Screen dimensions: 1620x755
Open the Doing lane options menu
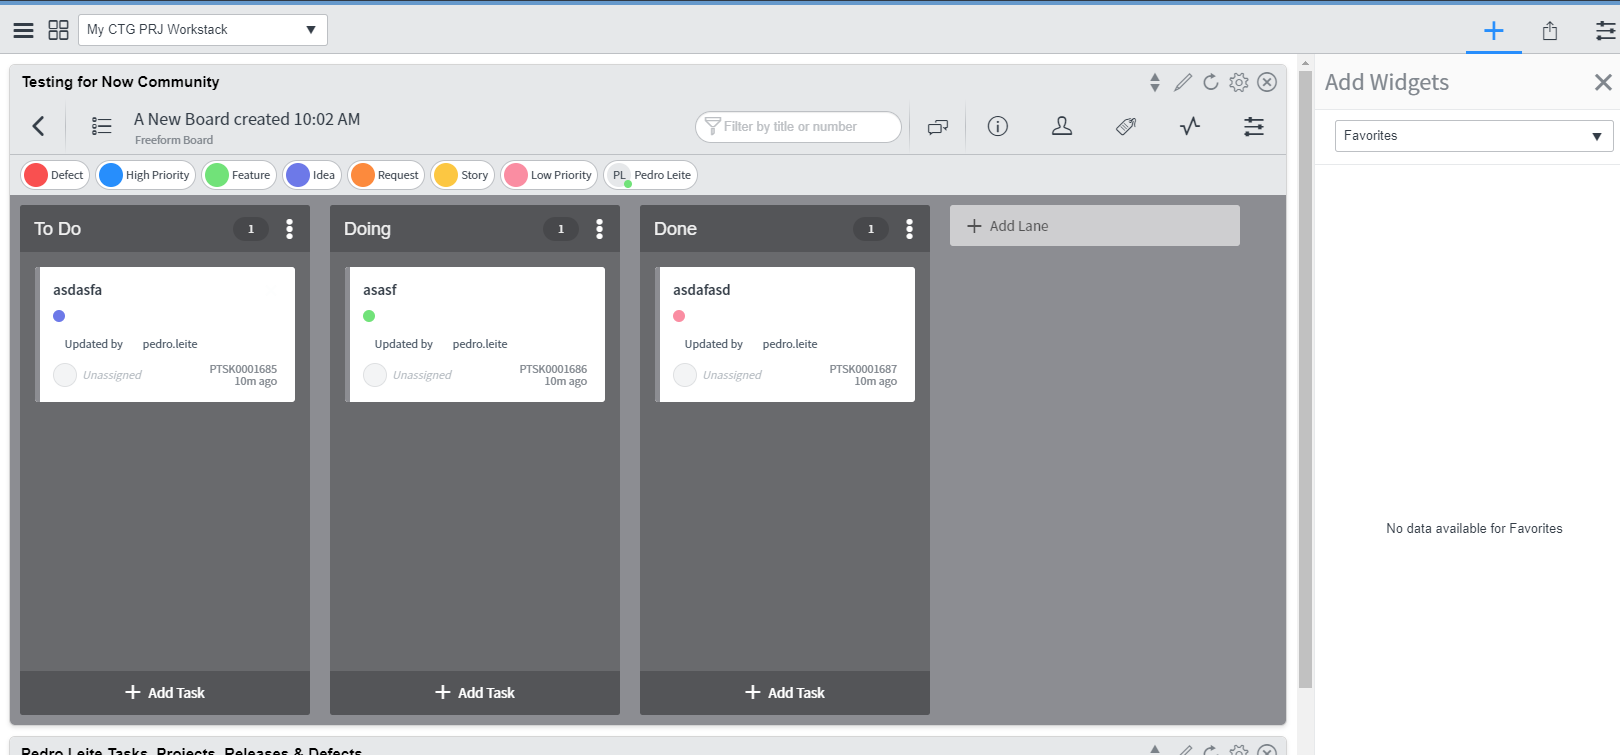coord(600,229)
